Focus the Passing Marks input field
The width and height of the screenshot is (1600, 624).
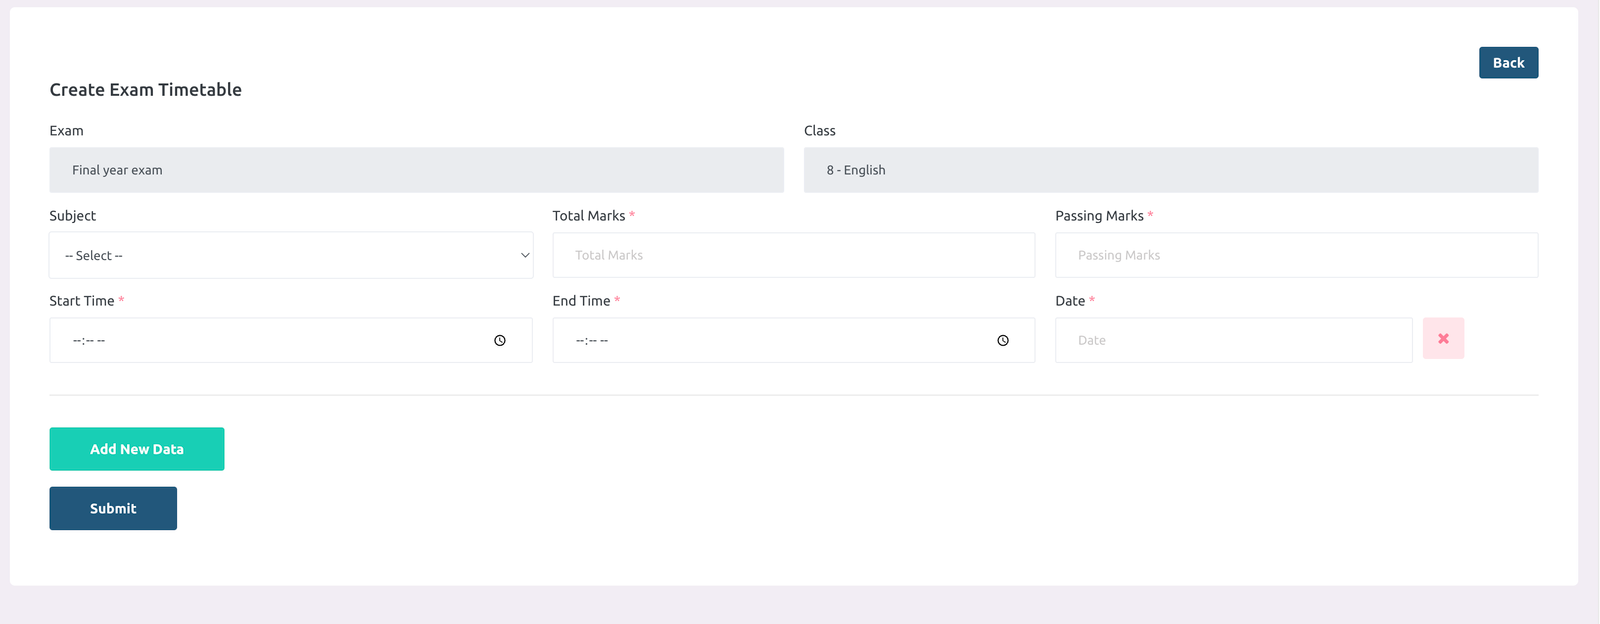(x=1296, y=256)
